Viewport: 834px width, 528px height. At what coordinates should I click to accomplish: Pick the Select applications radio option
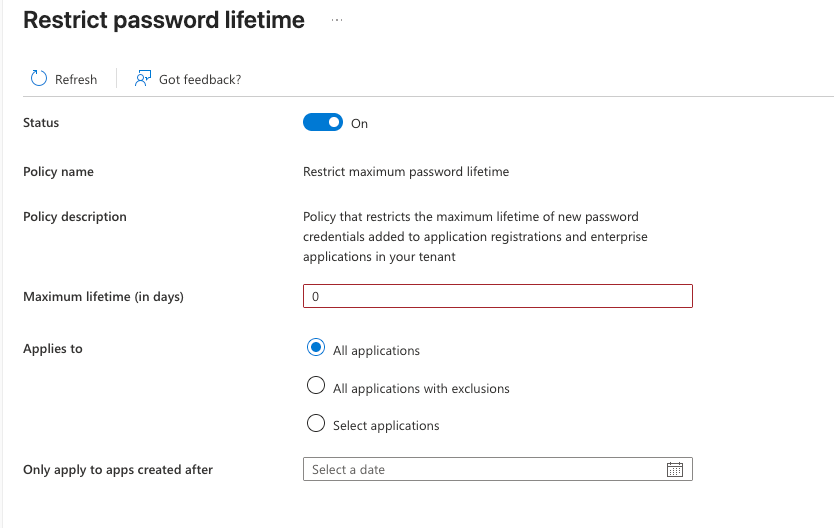click(x=316, y=423)
